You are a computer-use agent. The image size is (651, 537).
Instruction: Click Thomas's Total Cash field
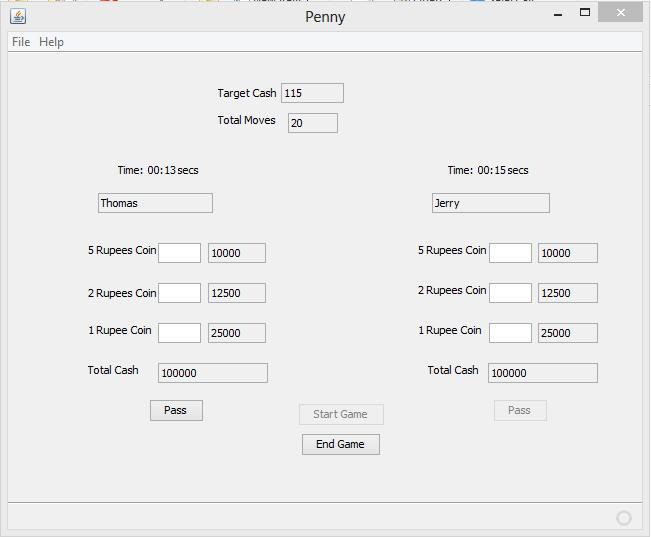tap(212, 373)
